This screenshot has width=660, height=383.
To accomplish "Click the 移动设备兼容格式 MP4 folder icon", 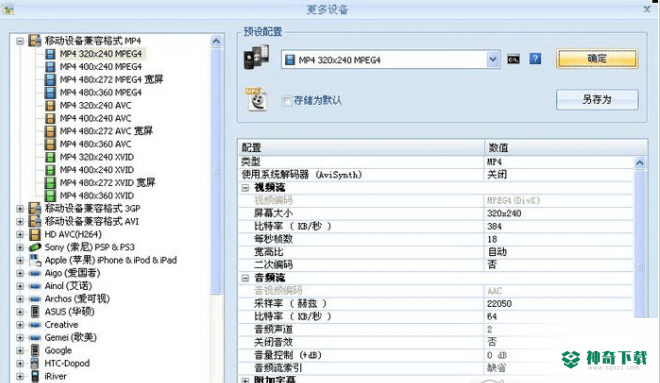I will 35,41.
